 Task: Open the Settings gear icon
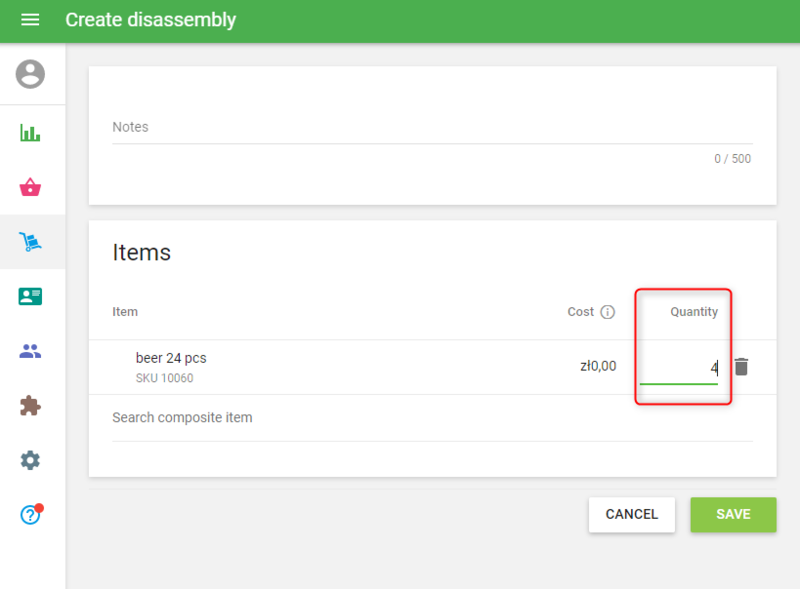pos(31,460)
